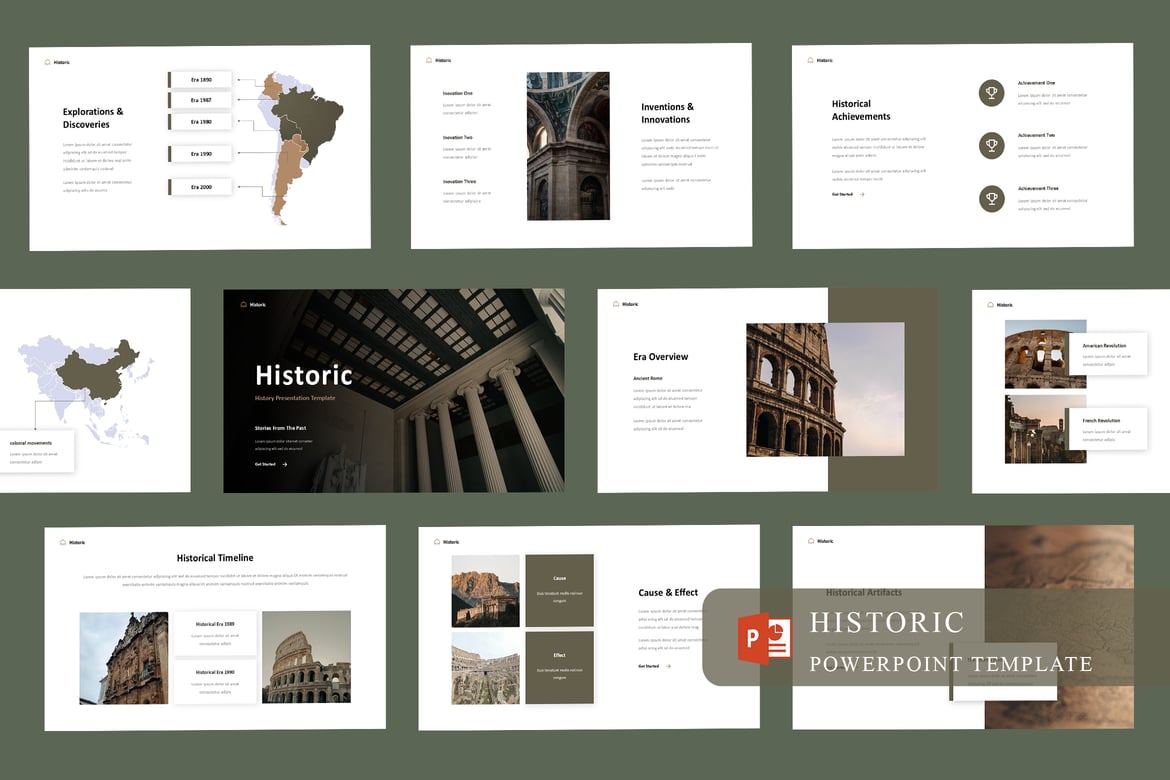Click Get Started on the Historical Achievements slide

[x=842, y=194]
